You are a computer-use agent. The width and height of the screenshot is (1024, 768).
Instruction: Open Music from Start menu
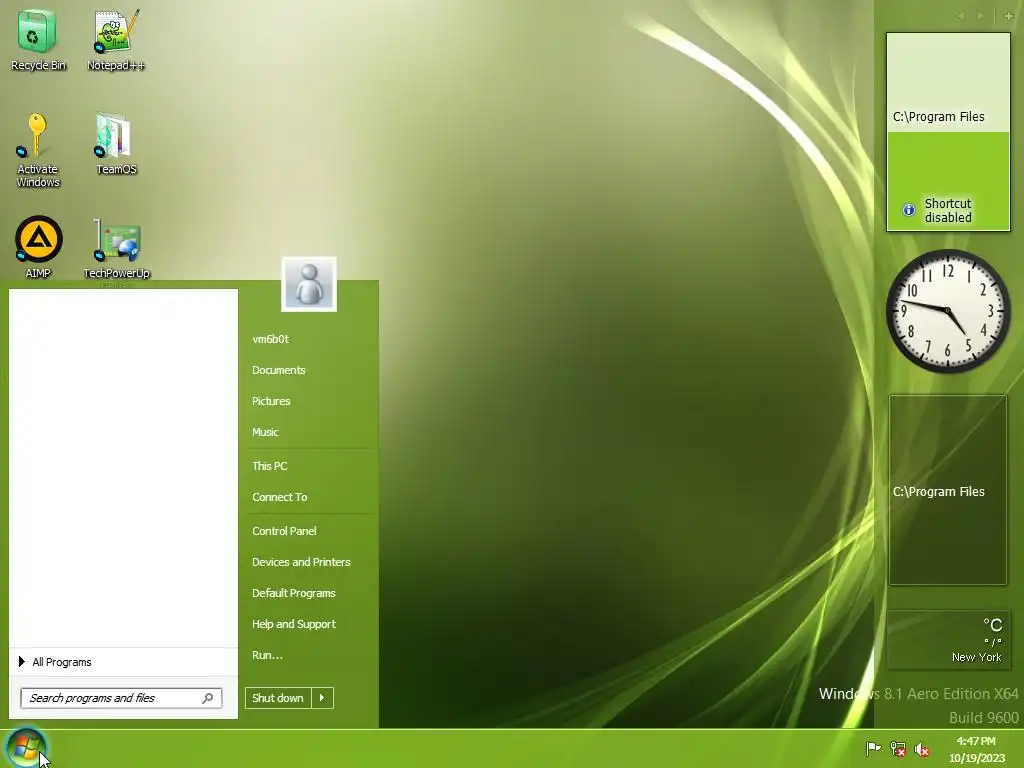point(265,432)
